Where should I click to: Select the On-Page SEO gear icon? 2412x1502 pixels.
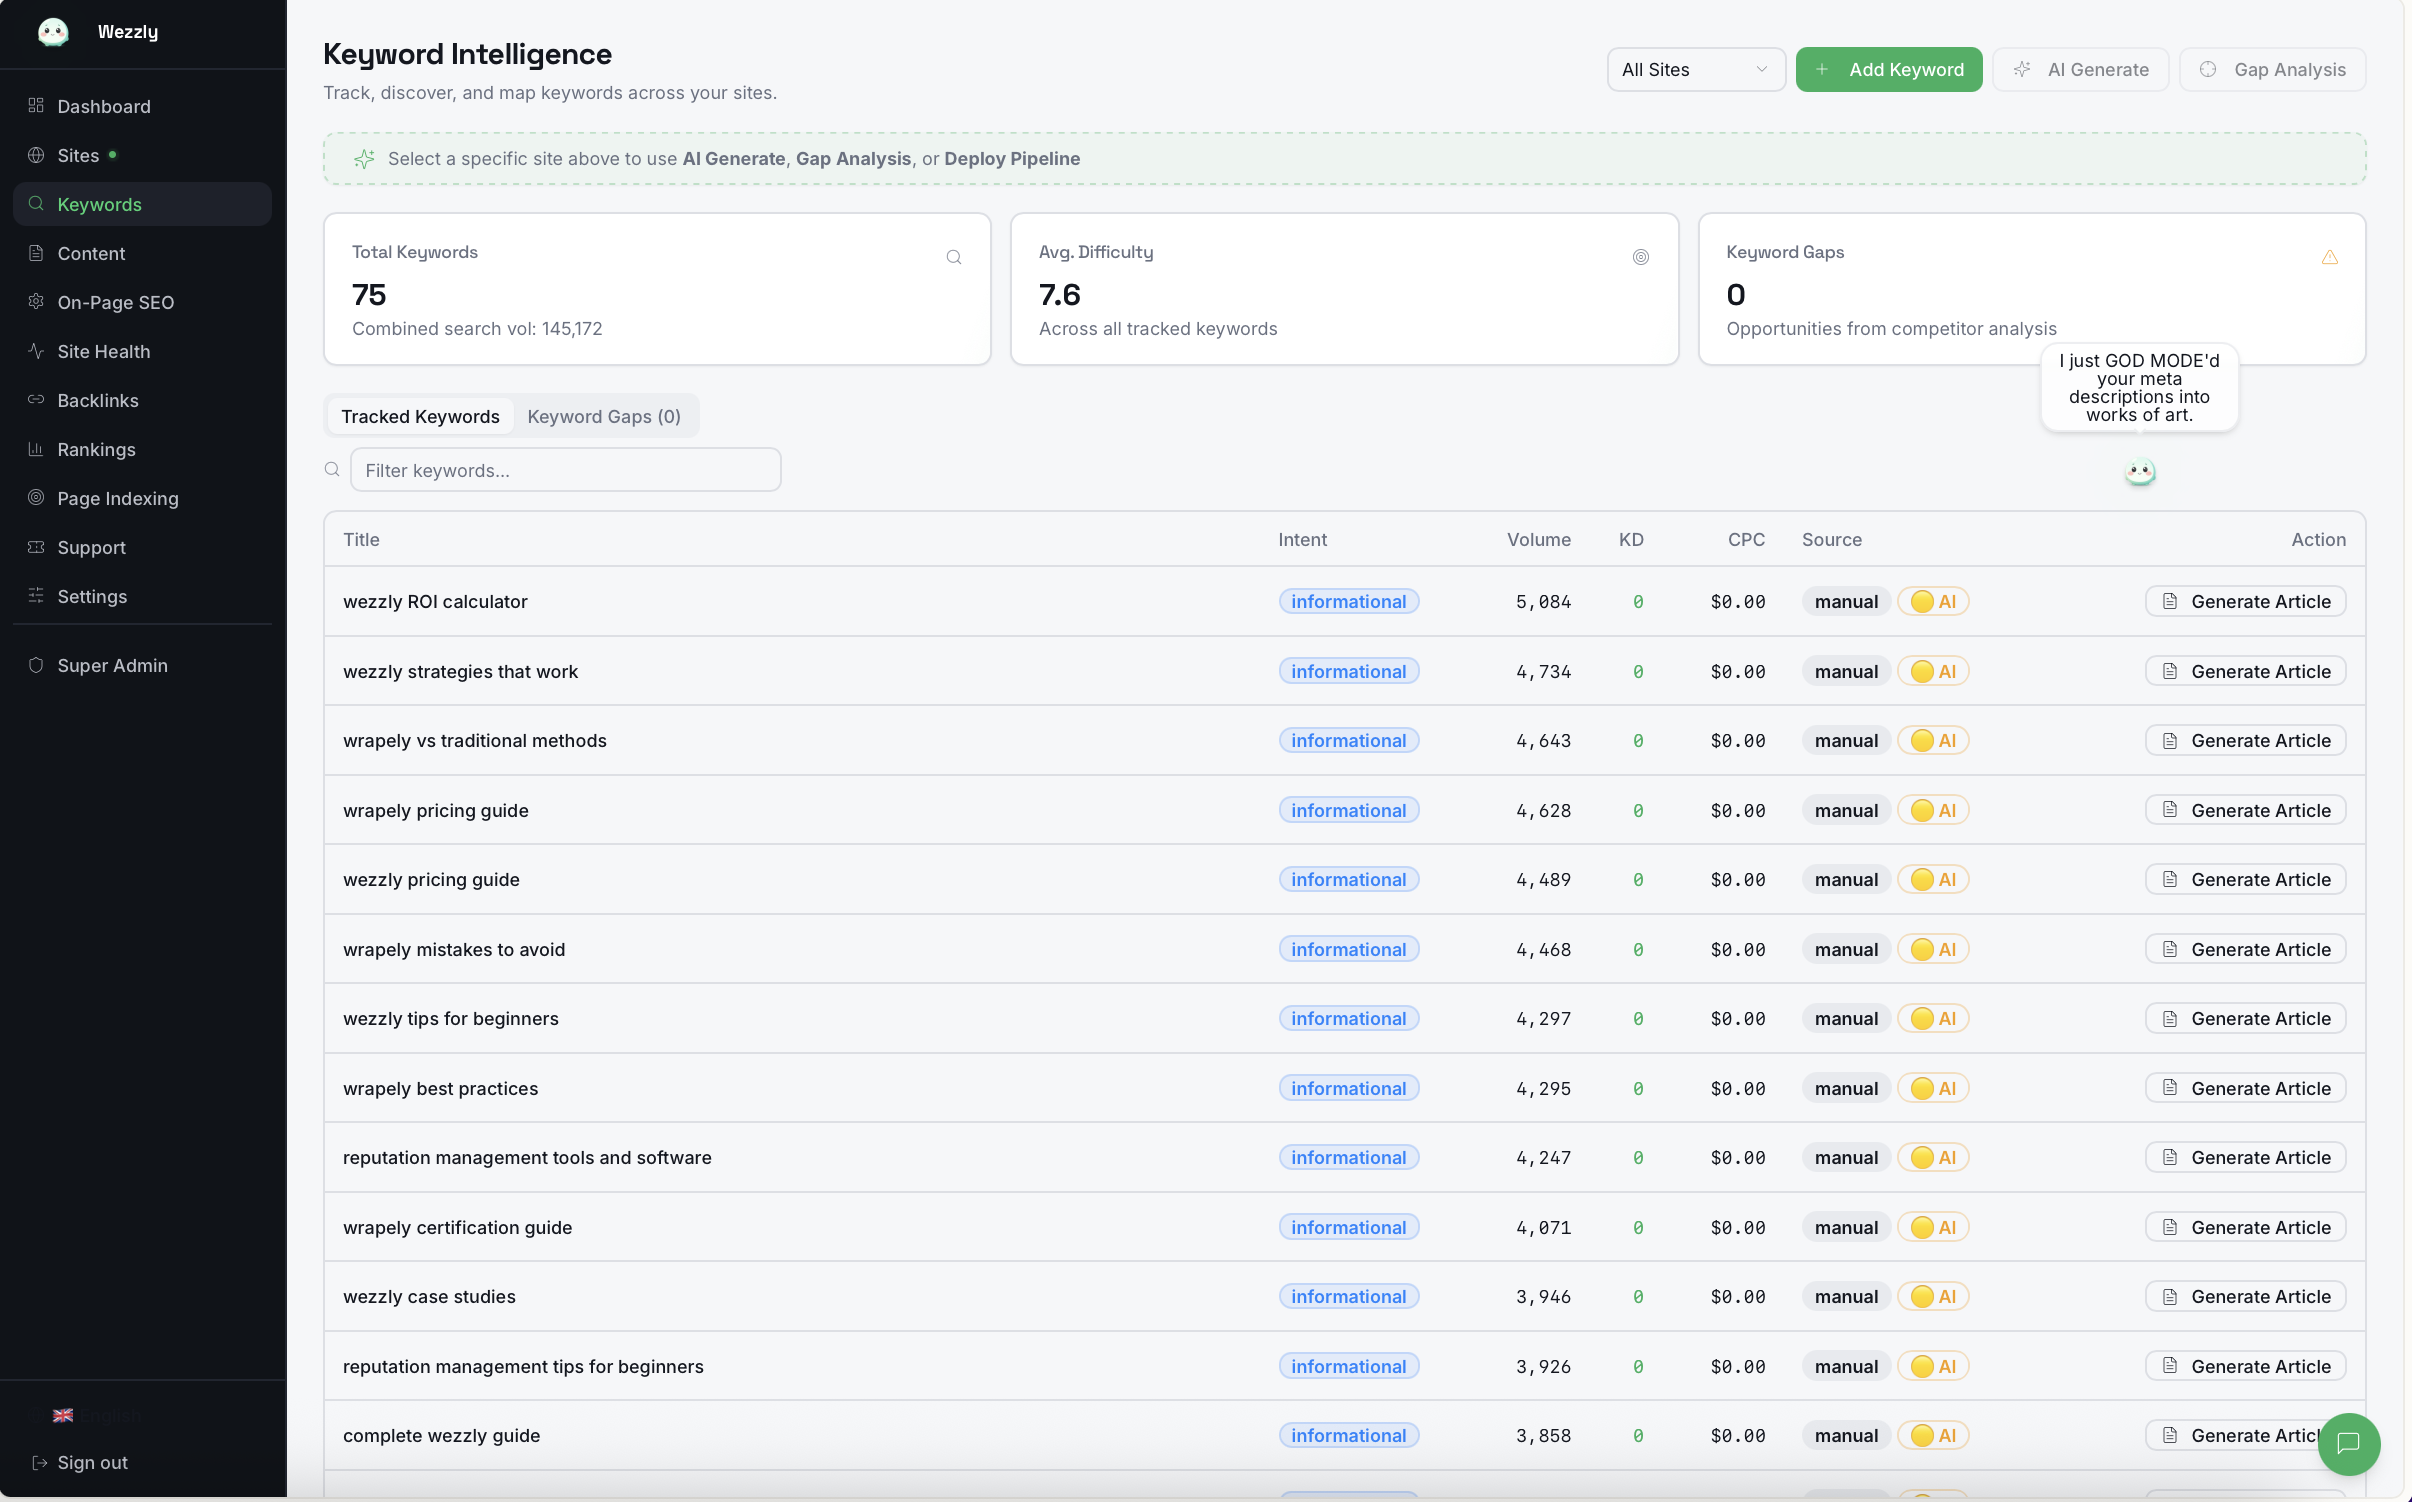[35, 302]
